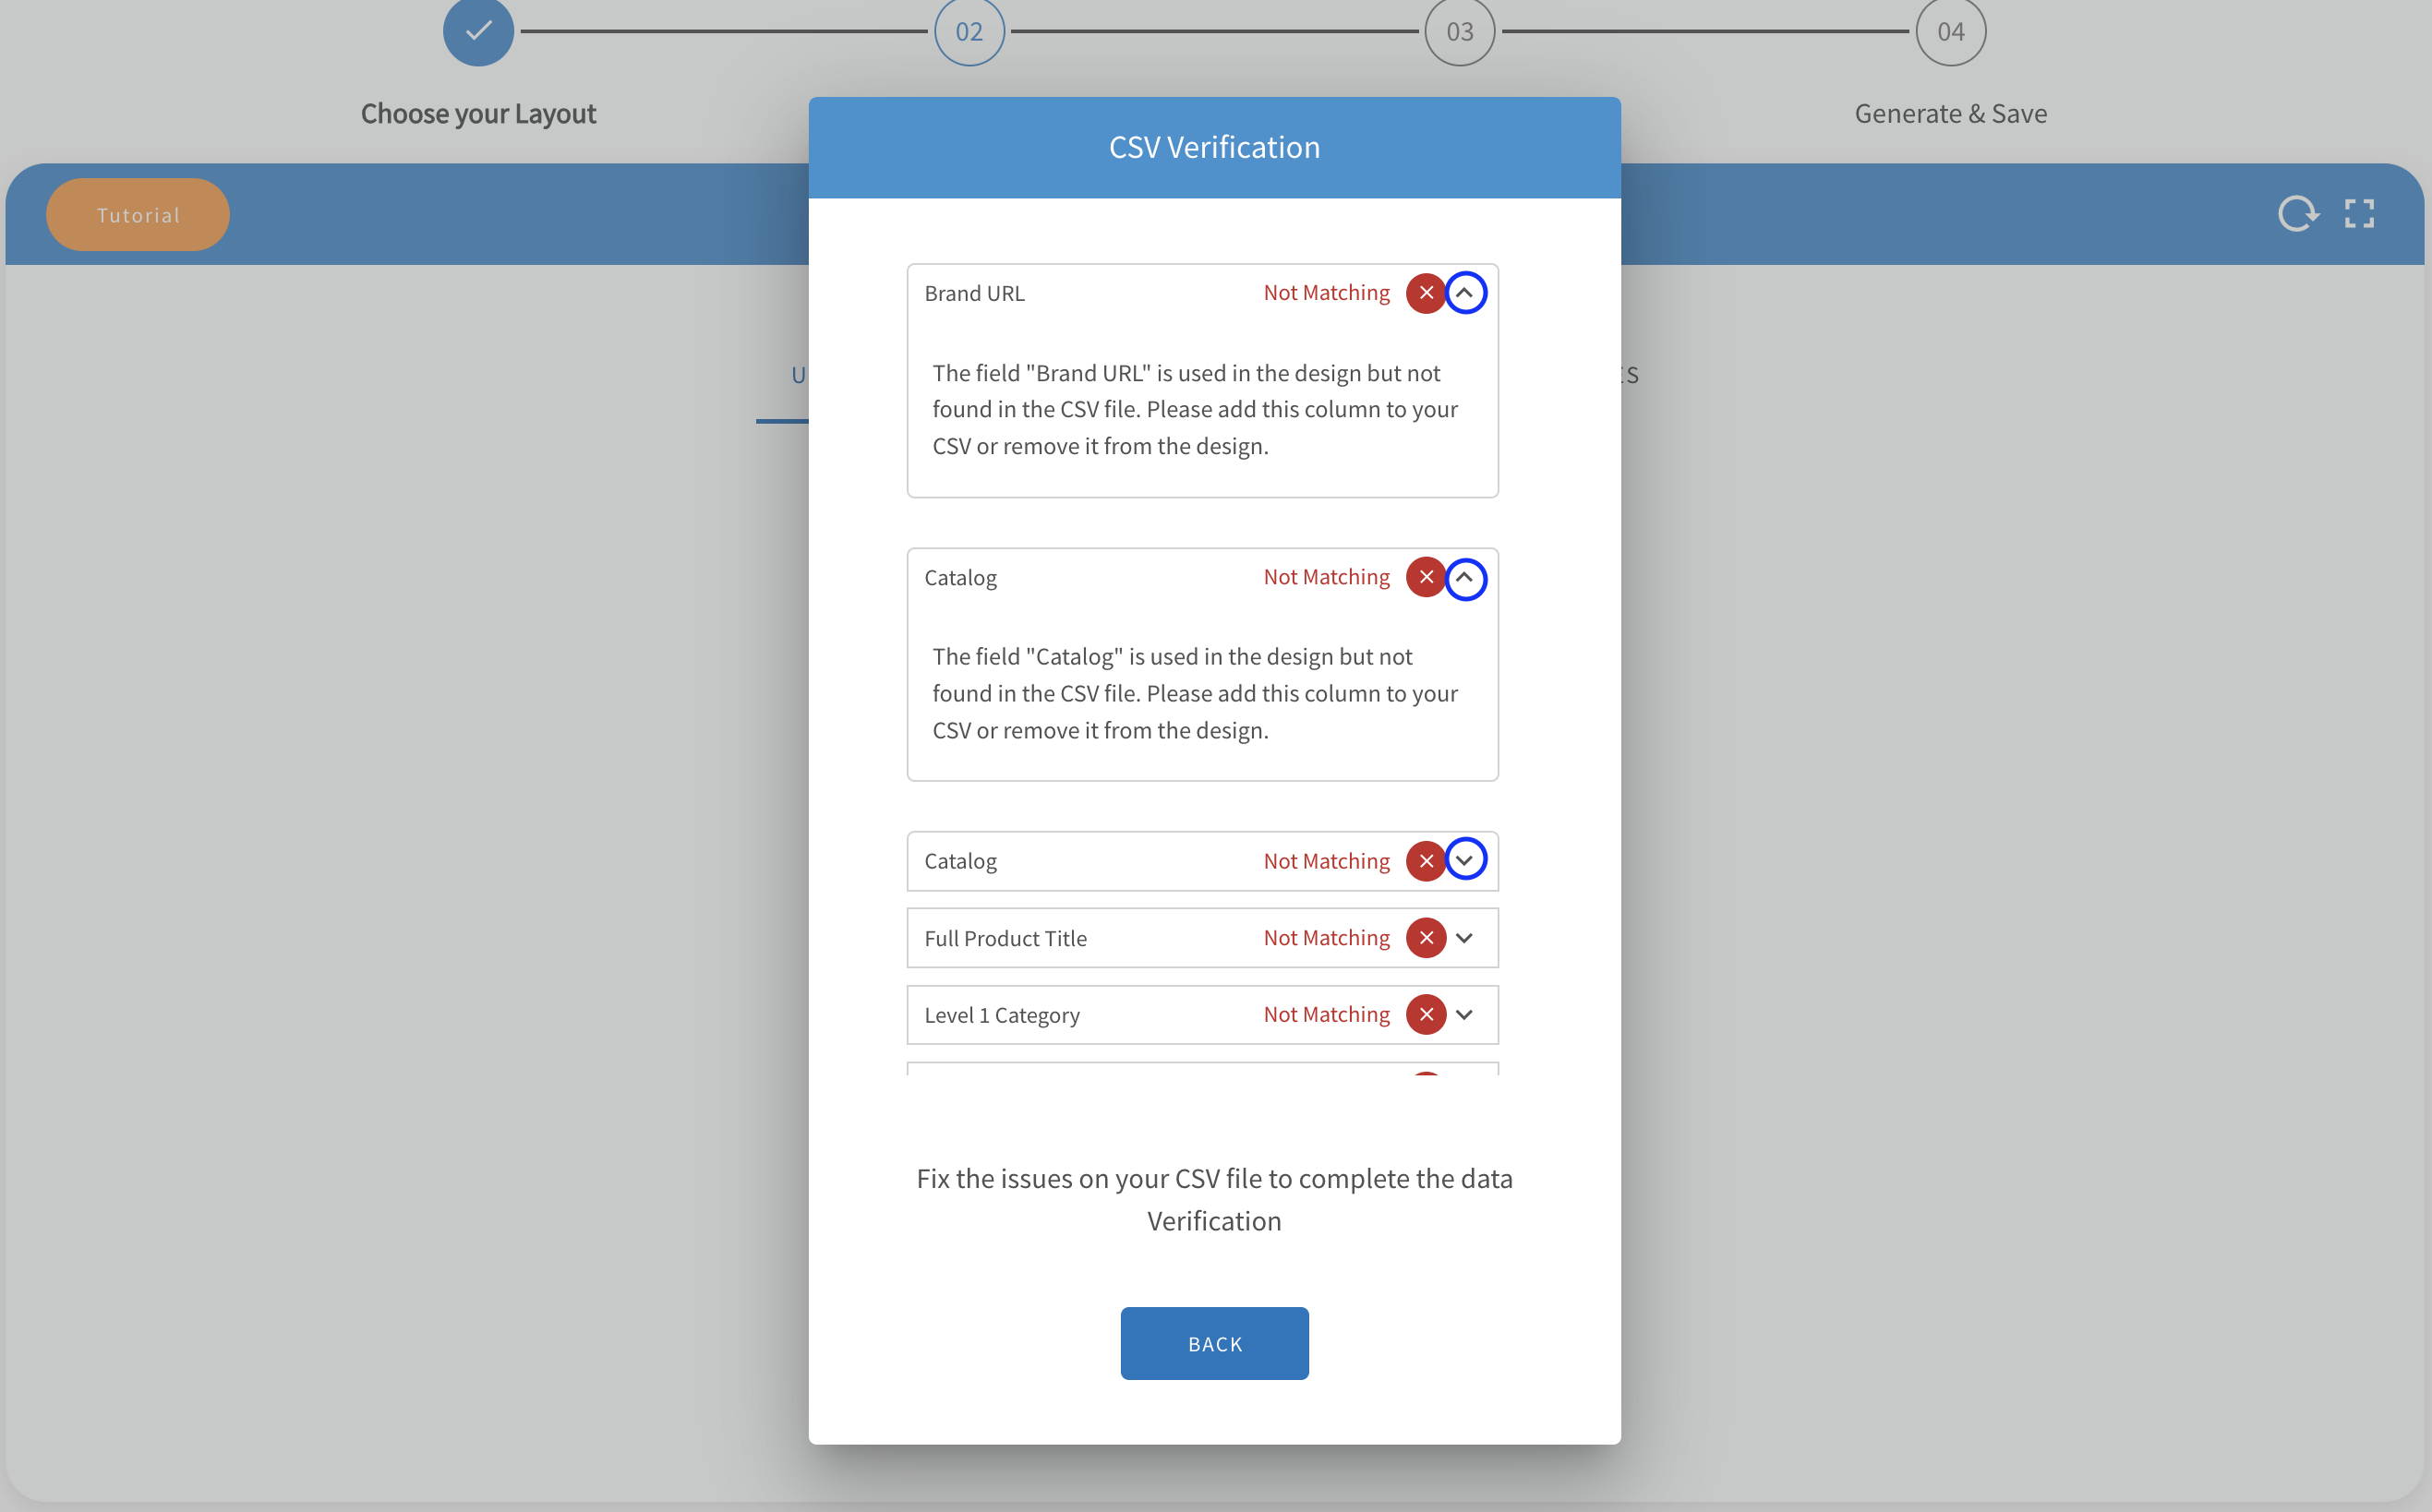Viewport: 2432px width, 1512px height.
Task: Go to step 03 in progress bar
Action: 1459,31
